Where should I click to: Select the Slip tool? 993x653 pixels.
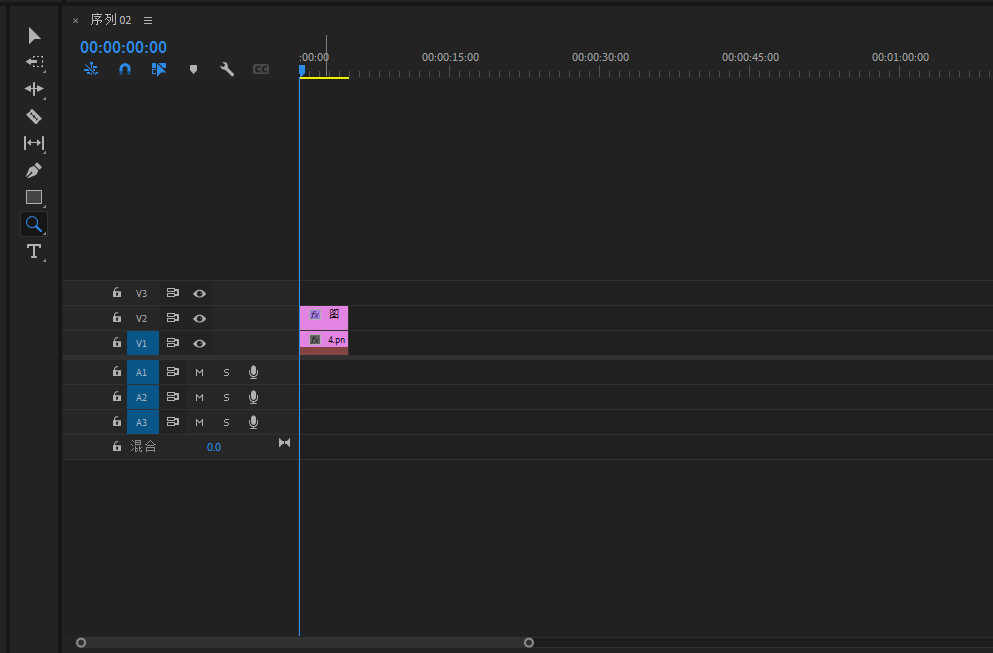click(34, 143)
